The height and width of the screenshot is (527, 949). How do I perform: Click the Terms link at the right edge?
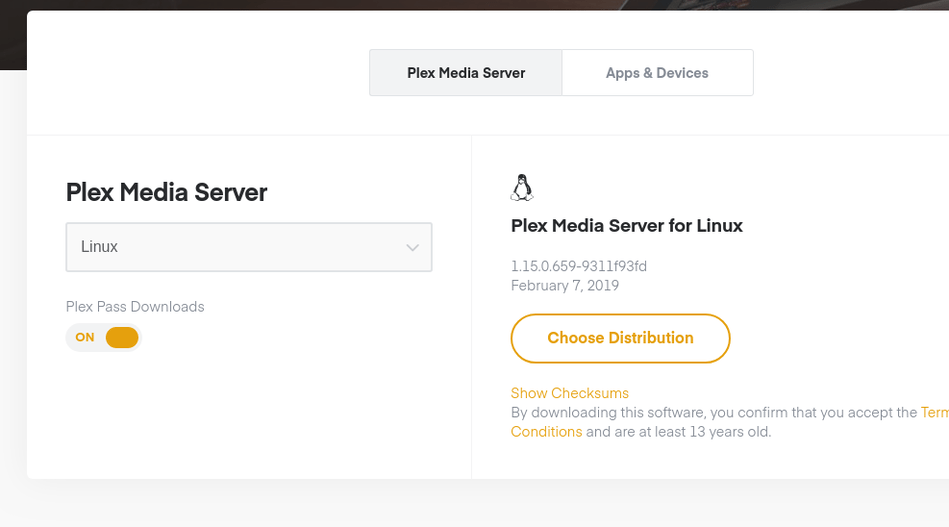point(934,412)
